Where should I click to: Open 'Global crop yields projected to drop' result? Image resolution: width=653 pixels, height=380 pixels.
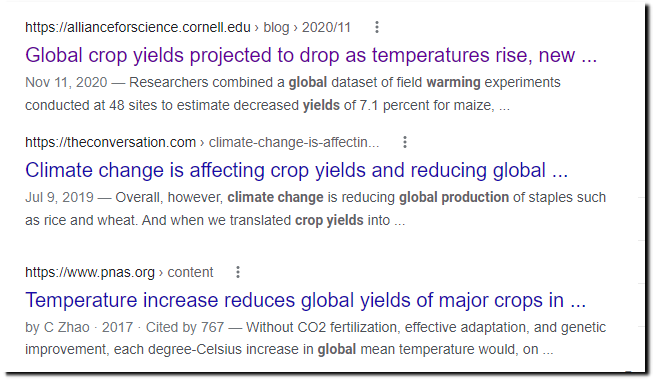(x=311, y=55)
